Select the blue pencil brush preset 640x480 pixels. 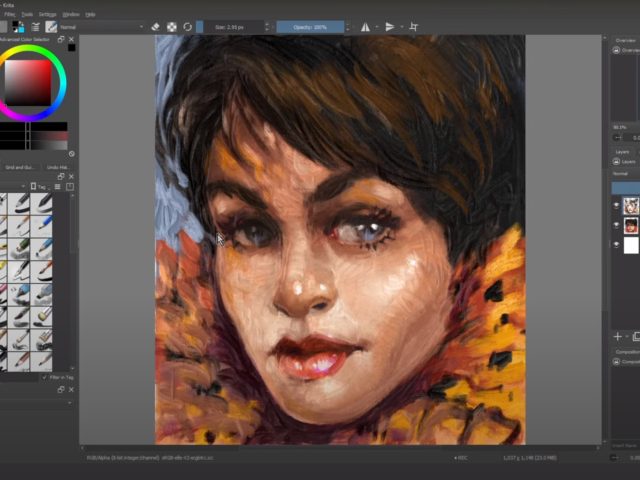[x=41, y=225]
